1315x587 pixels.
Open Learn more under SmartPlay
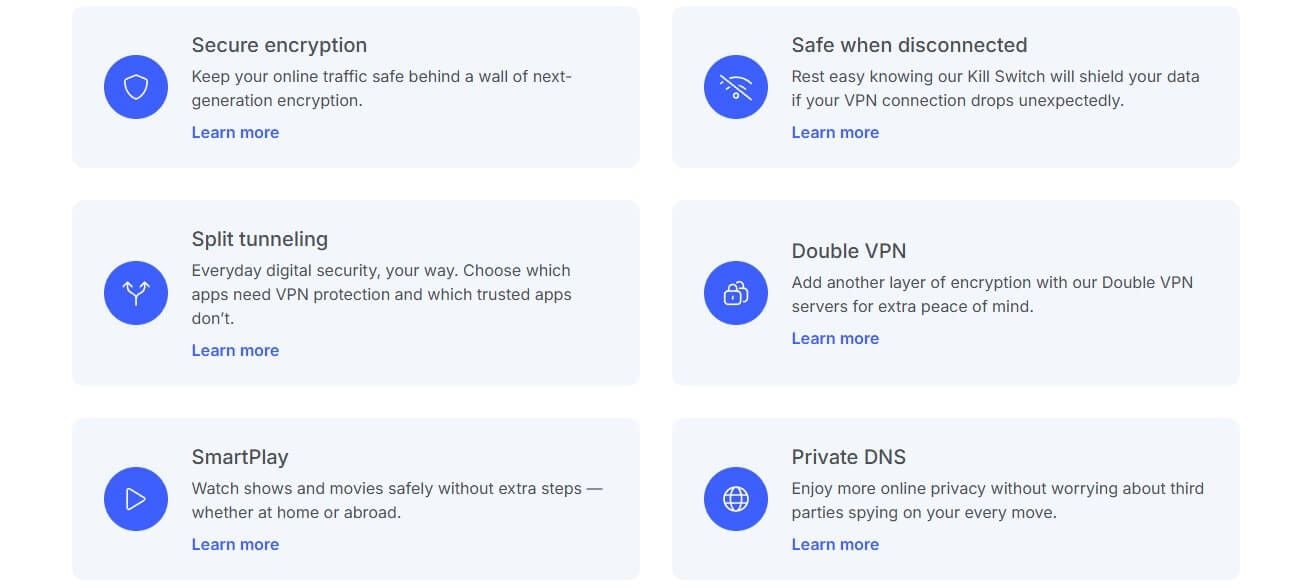coord(235,544)
